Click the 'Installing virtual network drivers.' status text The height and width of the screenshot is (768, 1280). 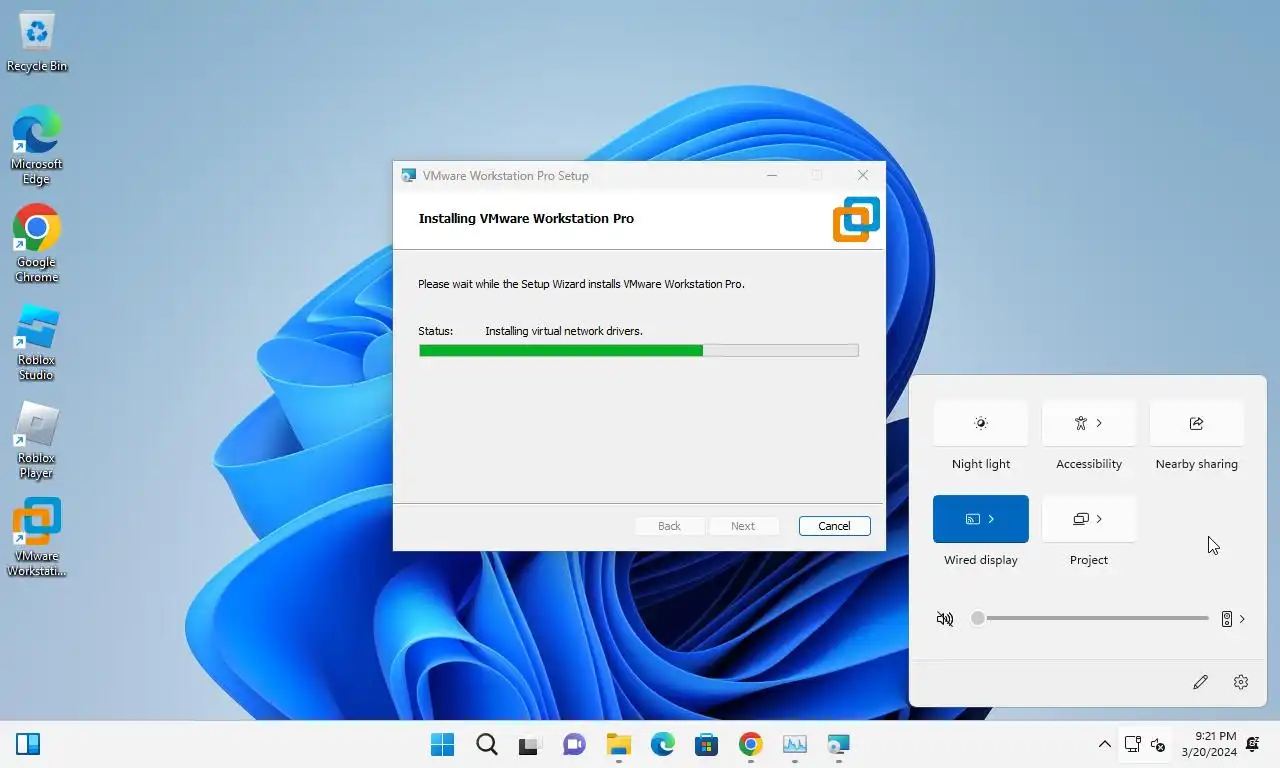tap(564, 331)
